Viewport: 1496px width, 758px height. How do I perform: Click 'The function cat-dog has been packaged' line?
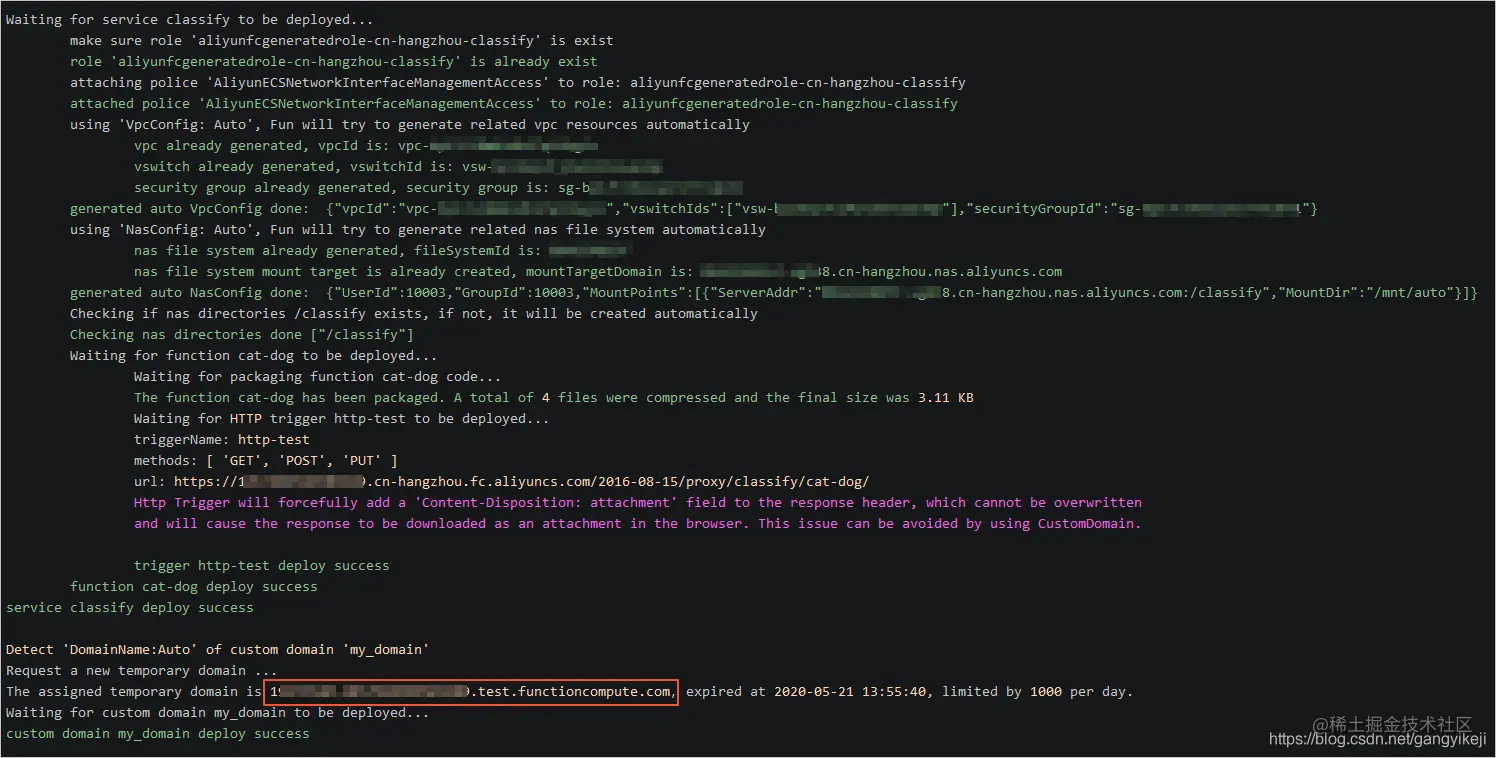click(554, 398)
